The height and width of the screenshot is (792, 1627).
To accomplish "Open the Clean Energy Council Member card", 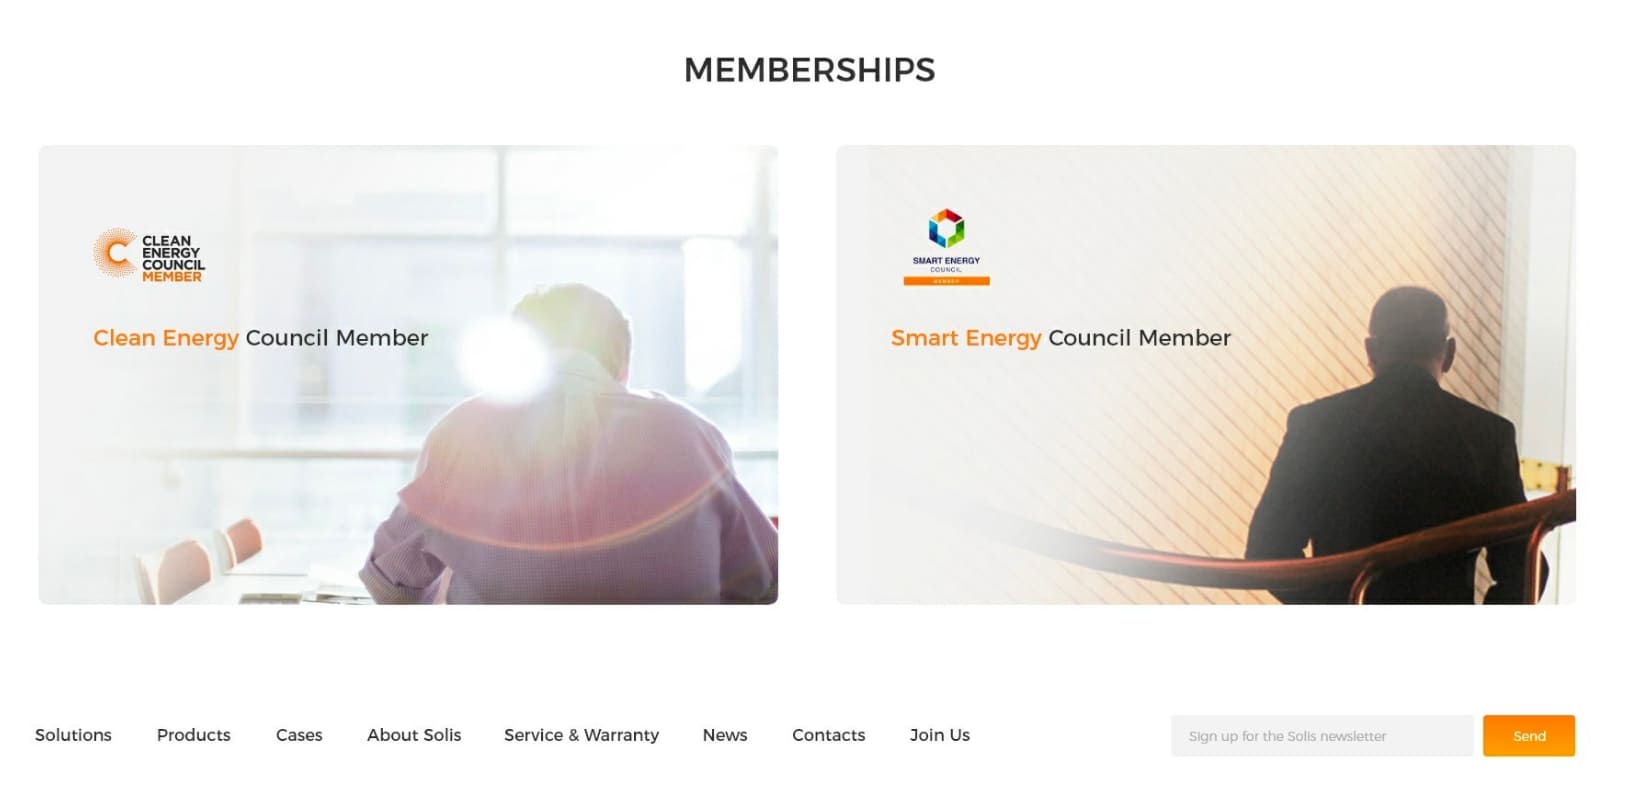I will pyautogui.click(x=408, y=375).
